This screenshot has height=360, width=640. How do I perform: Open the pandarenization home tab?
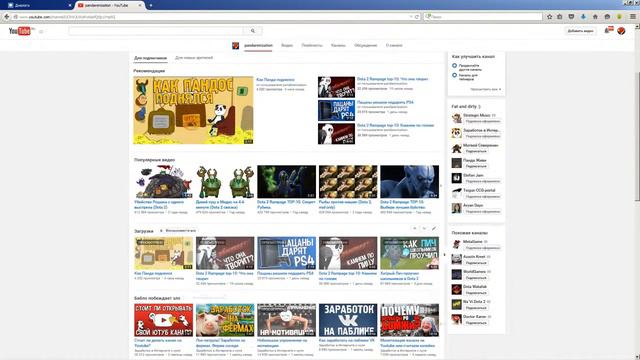tap(258, 45)
